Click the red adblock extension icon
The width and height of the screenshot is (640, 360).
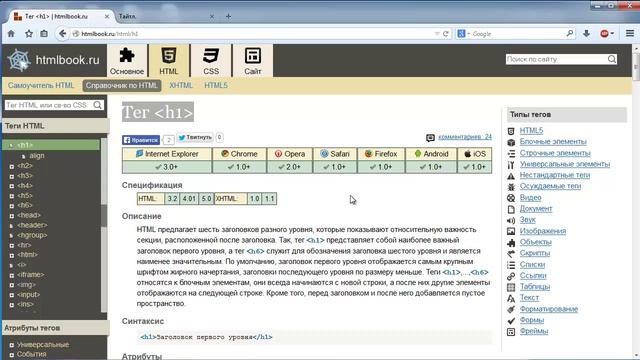coord(604,33)
